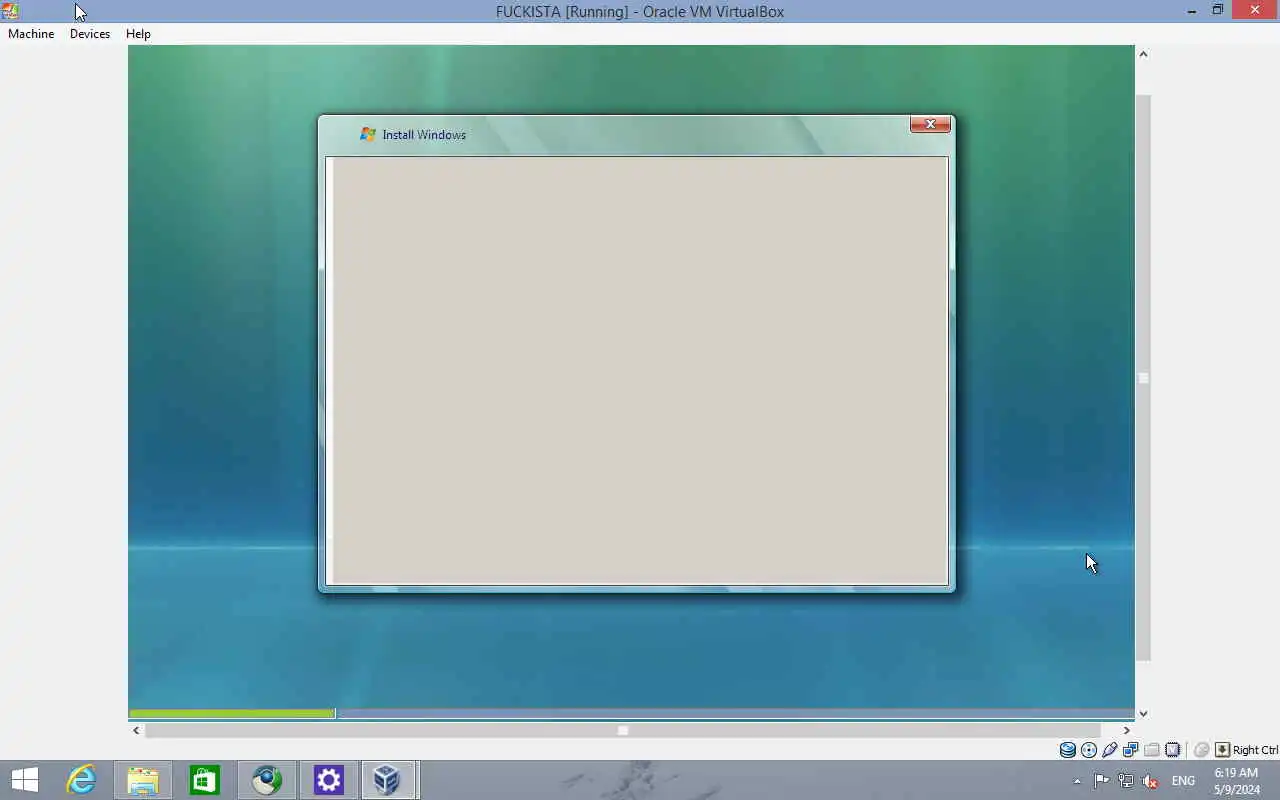Viewport: 1280px width, 800px height.
Task: Click the horizontal scrollbar thumb
Action: pos(622,730)
